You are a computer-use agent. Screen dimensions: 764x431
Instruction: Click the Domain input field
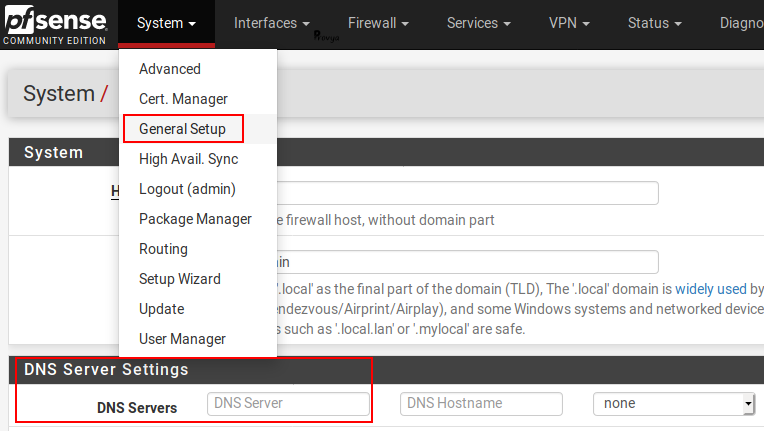click(x=468, y=262)
